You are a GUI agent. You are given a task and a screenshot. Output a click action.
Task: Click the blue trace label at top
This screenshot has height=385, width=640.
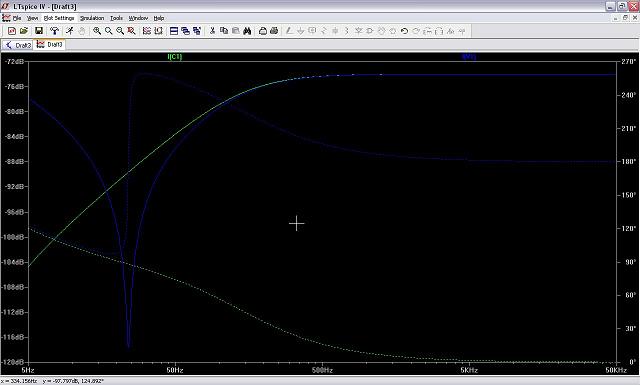click(469, 57)
